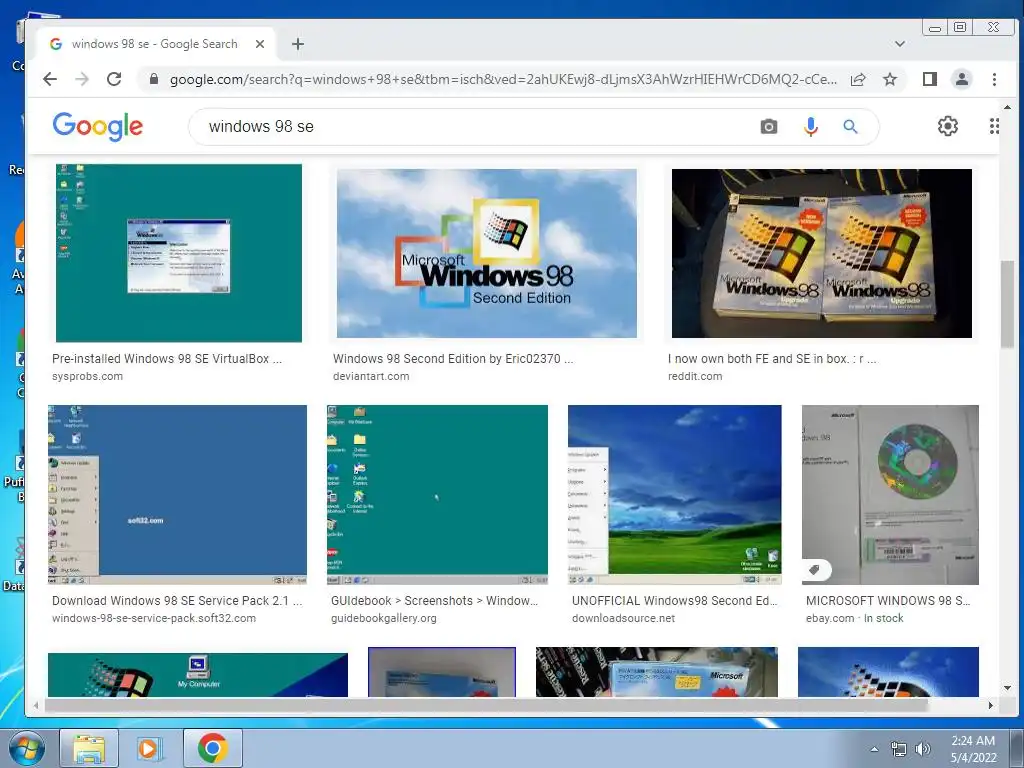
Task: Expand the tab search dropdown arrow
Action: coord(900,44)
